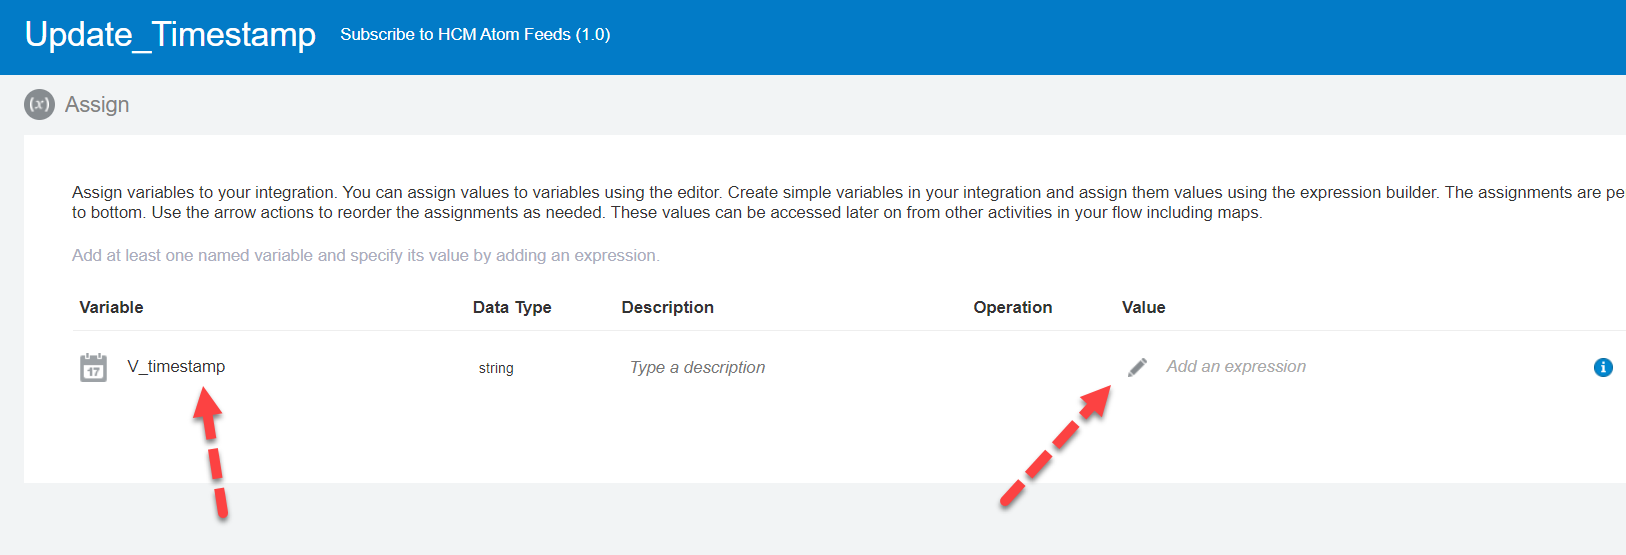Click the grey hint about adding a named variable
Viewport: 1626px width, 555px height.
[365, 255]
